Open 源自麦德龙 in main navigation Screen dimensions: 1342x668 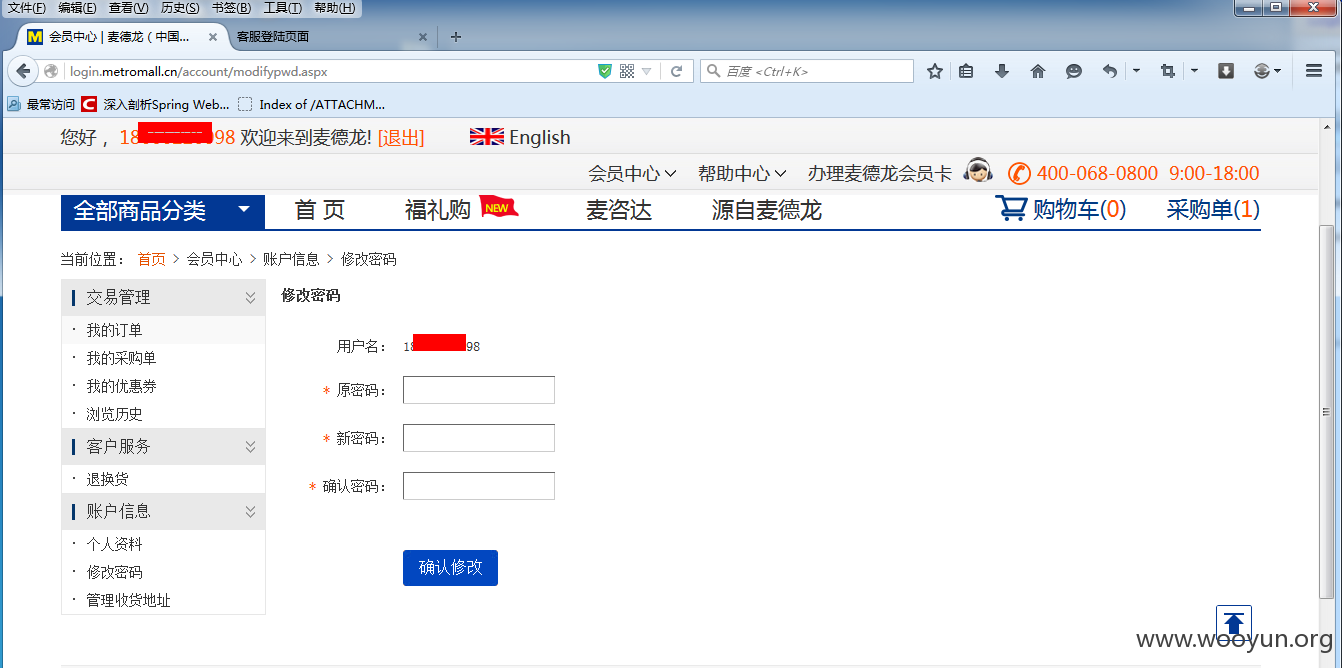(767, 210)
